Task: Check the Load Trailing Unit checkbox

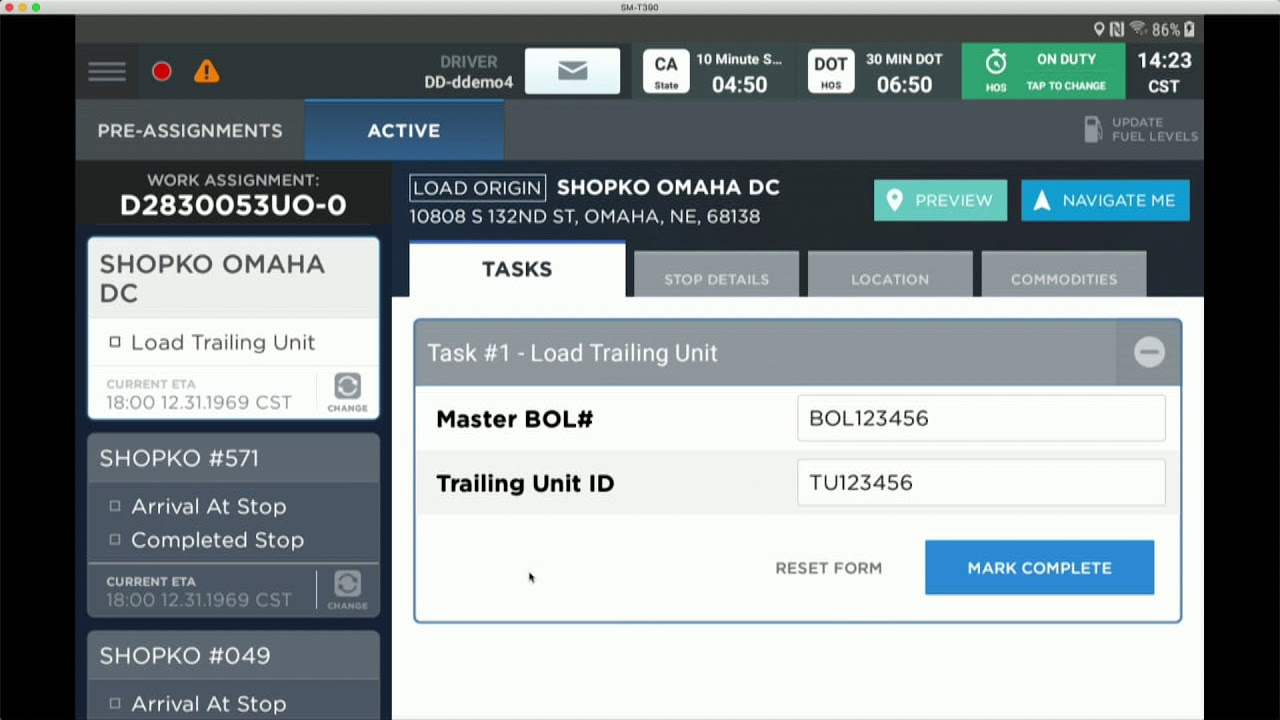Action: coord(115,342)
